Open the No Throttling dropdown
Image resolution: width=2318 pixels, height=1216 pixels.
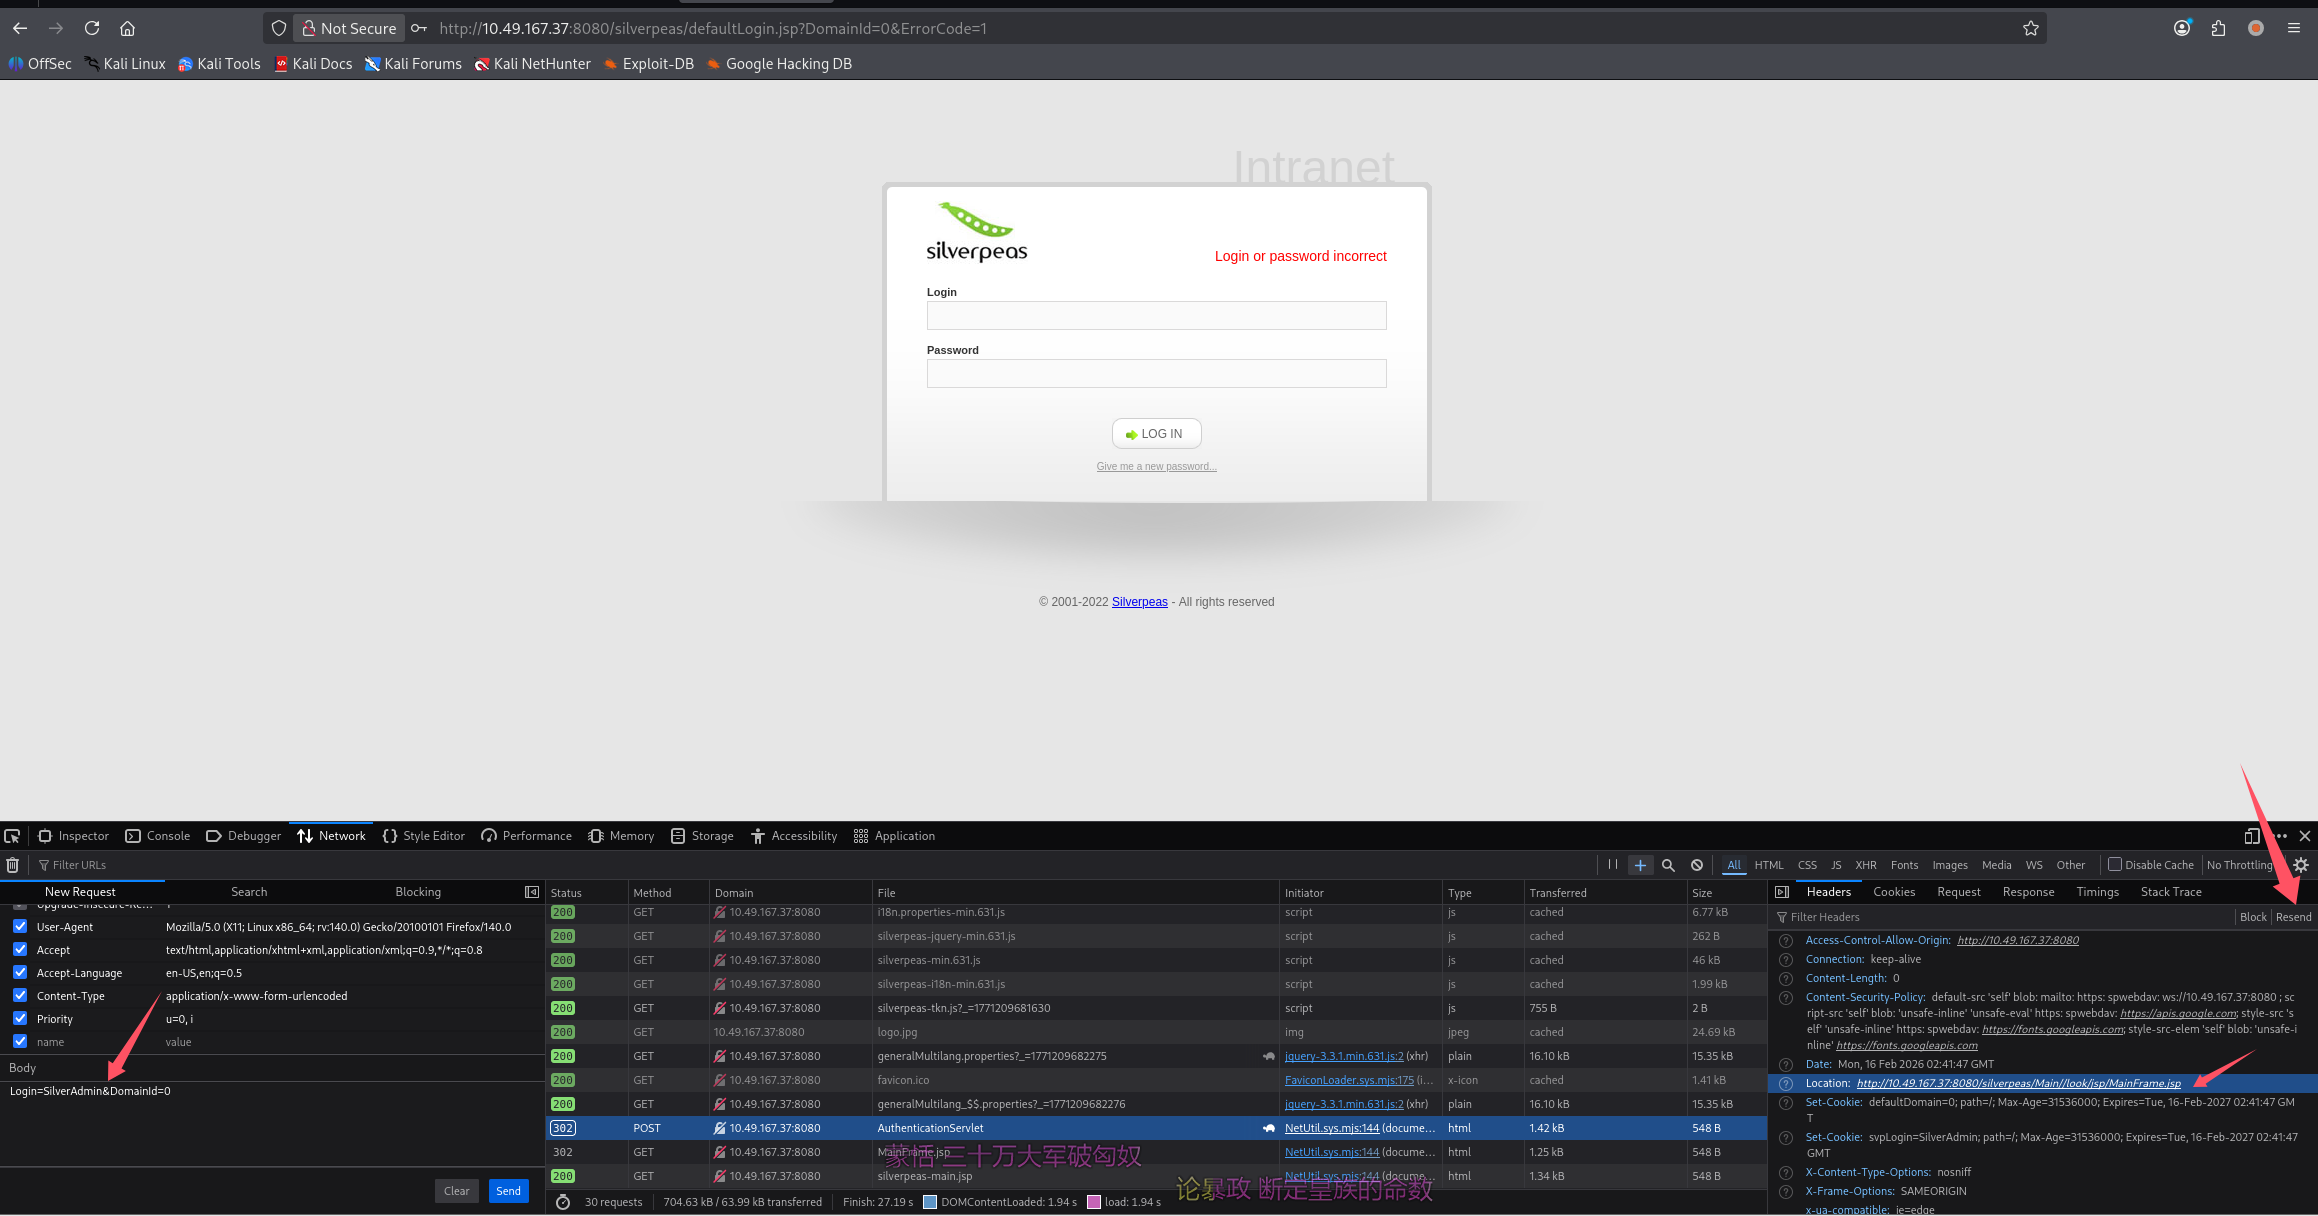[x=2240, y=865]
